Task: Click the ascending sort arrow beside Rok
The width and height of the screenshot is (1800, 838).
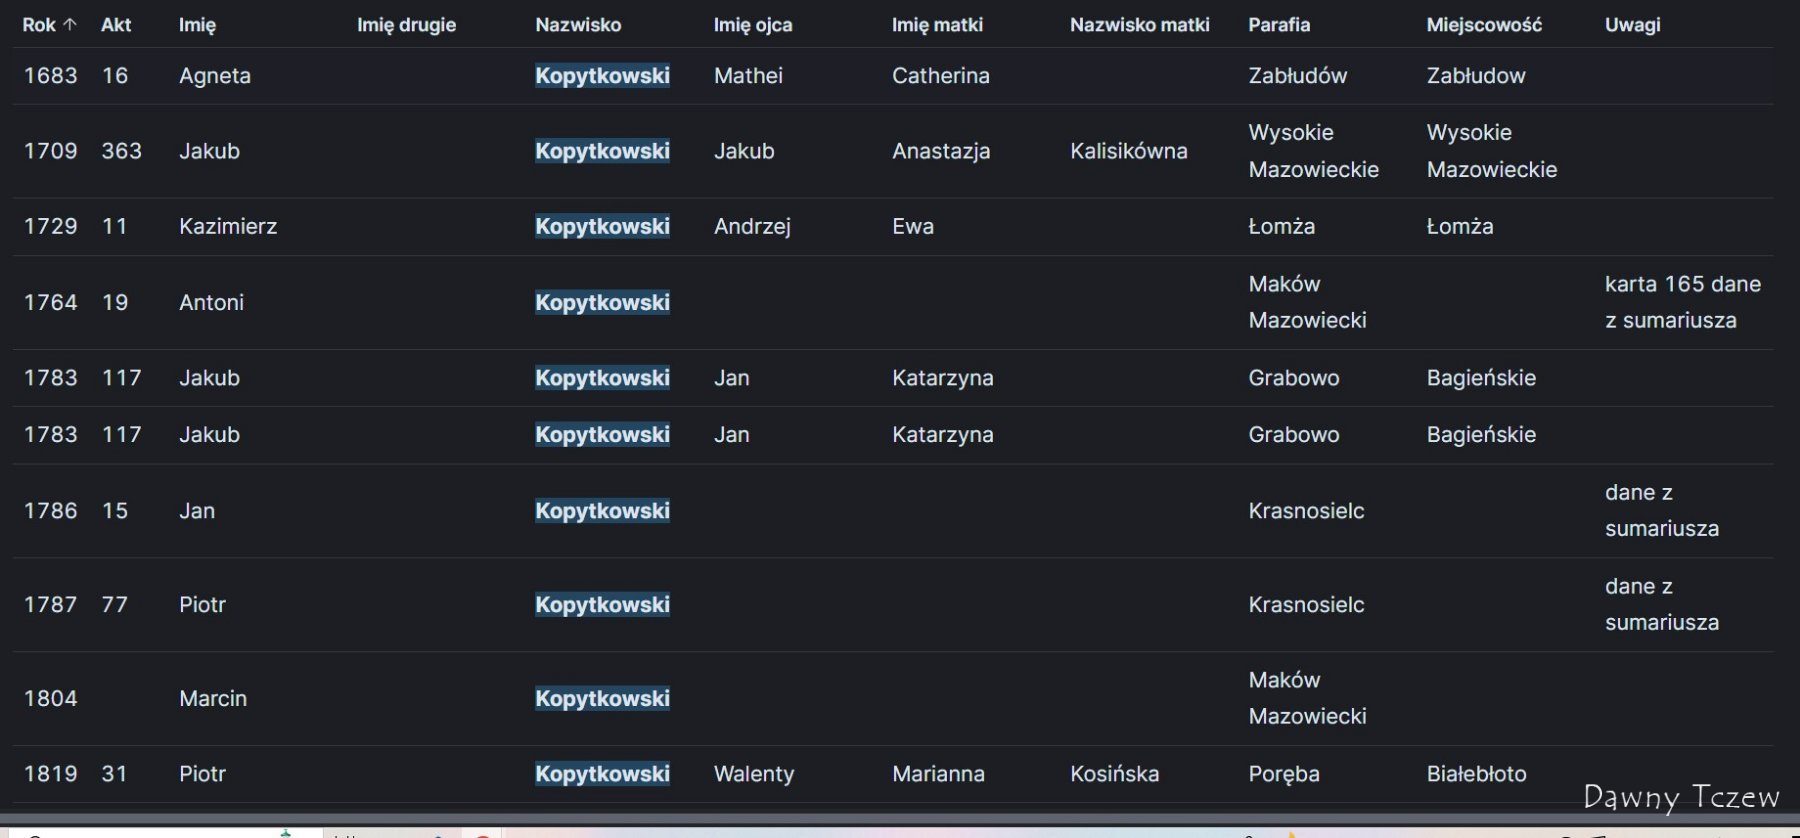Action: point(69,25)
